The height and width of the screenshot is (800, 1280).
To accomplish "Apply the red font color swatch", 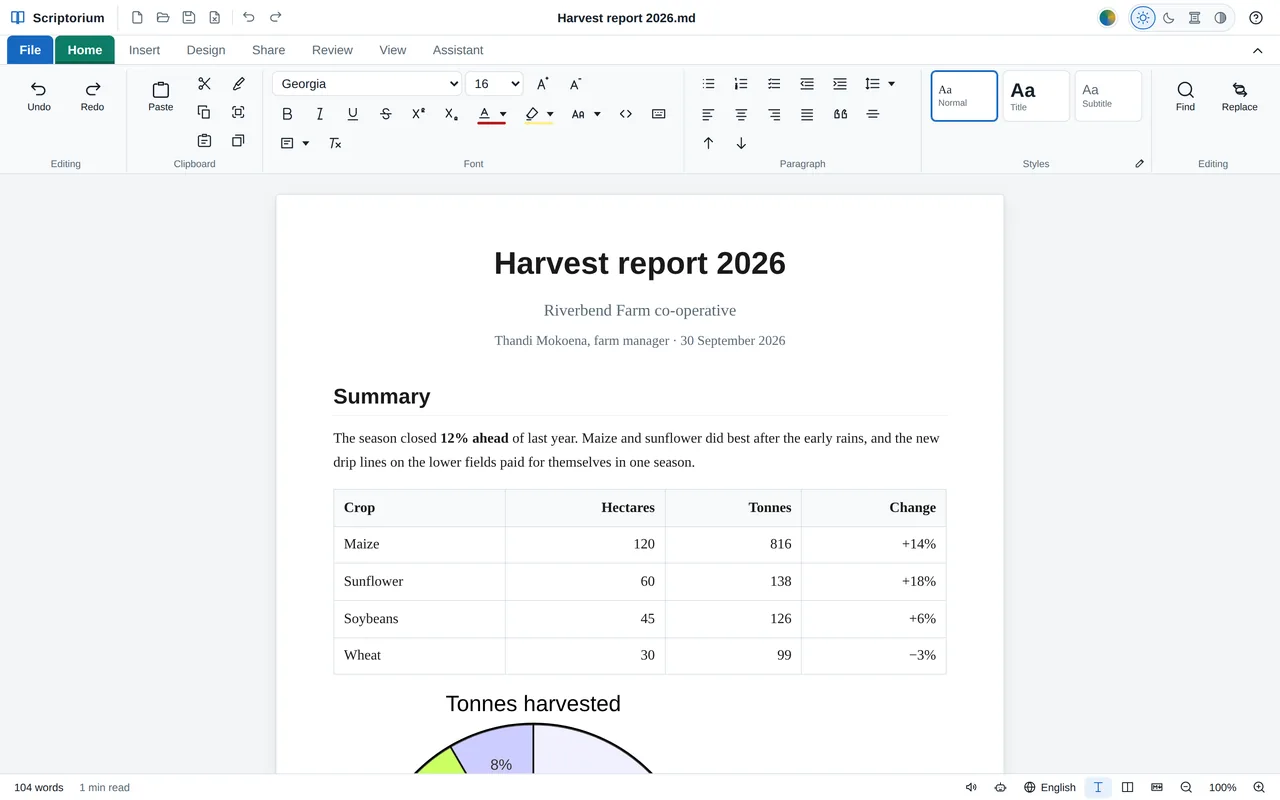I will pos(484,114).
